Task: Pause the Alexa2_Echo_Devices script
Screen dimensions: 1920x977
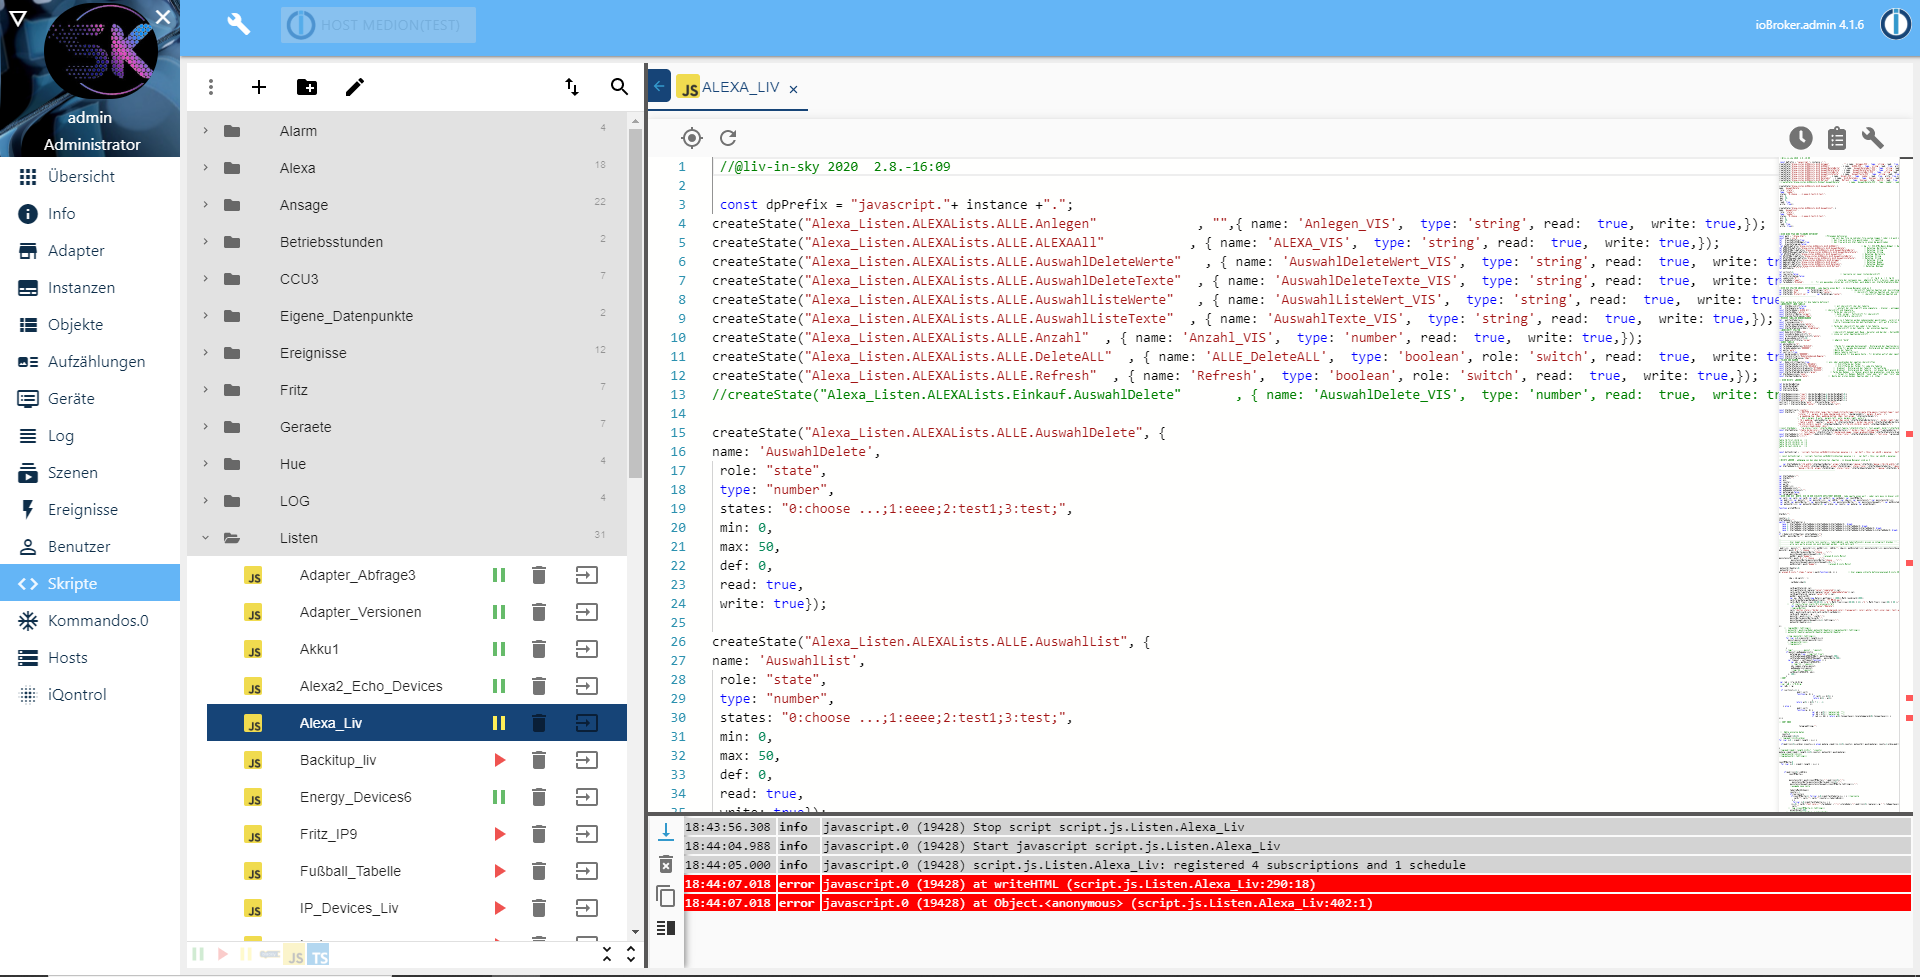Action: [499, 686]
